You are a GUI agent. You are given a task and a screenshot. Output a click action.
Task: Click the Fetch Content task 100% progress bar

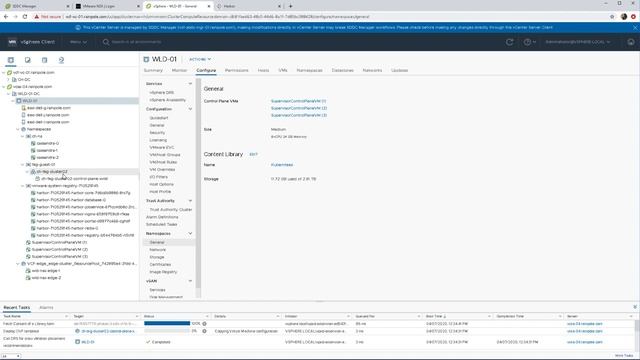click(167, 323)
